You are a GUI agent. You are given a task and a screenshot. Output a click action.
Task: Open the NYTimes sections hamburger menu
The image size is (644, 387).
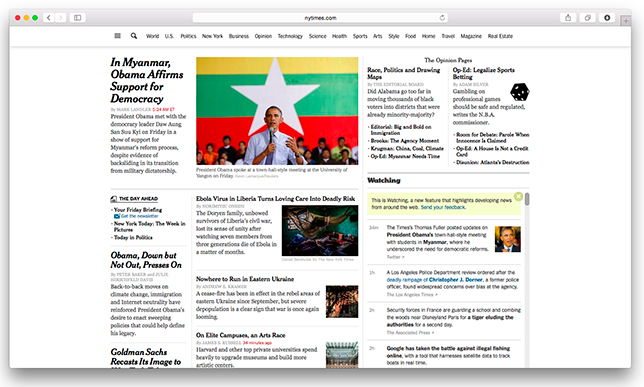point(117,36)
